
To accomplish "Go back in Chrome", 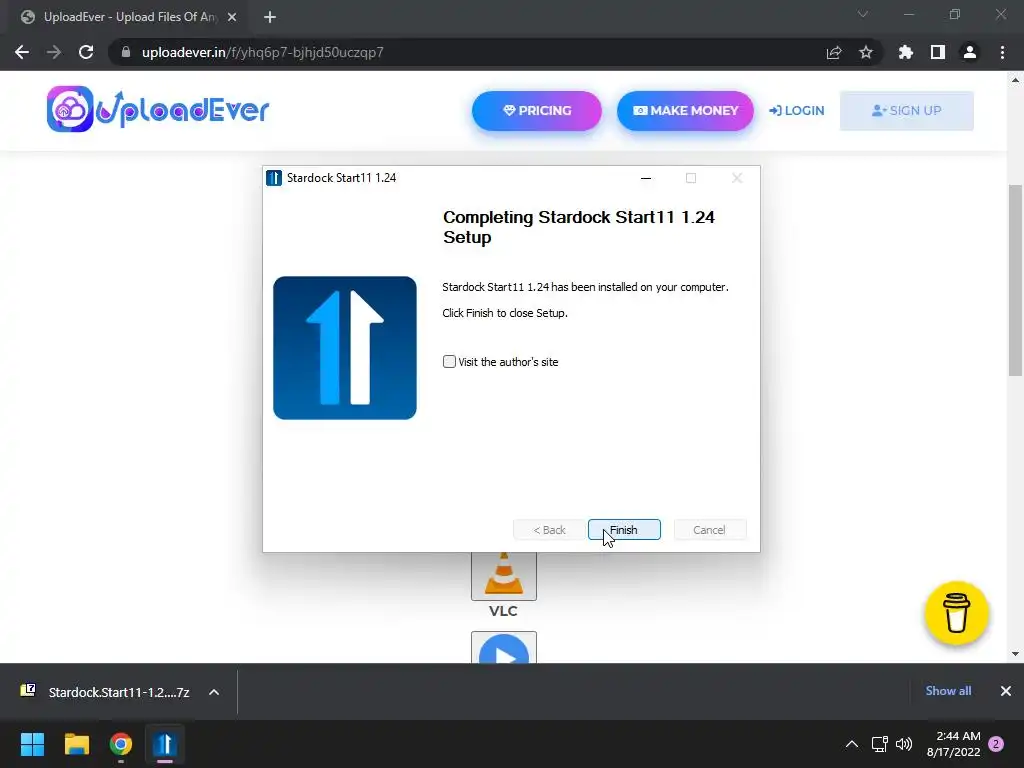I will pos(22,52).
